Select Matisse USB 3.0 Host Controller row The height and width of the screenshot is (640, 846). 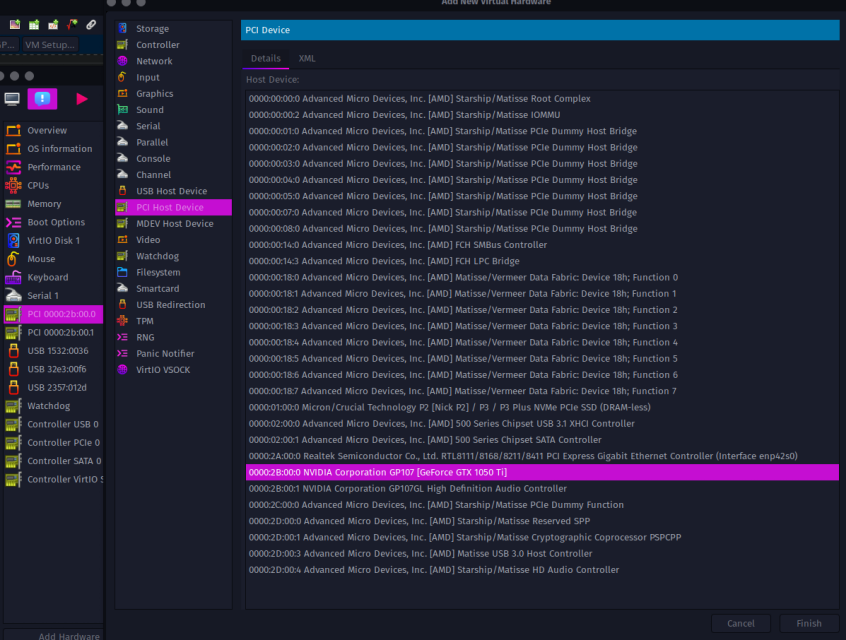[542, 554]
